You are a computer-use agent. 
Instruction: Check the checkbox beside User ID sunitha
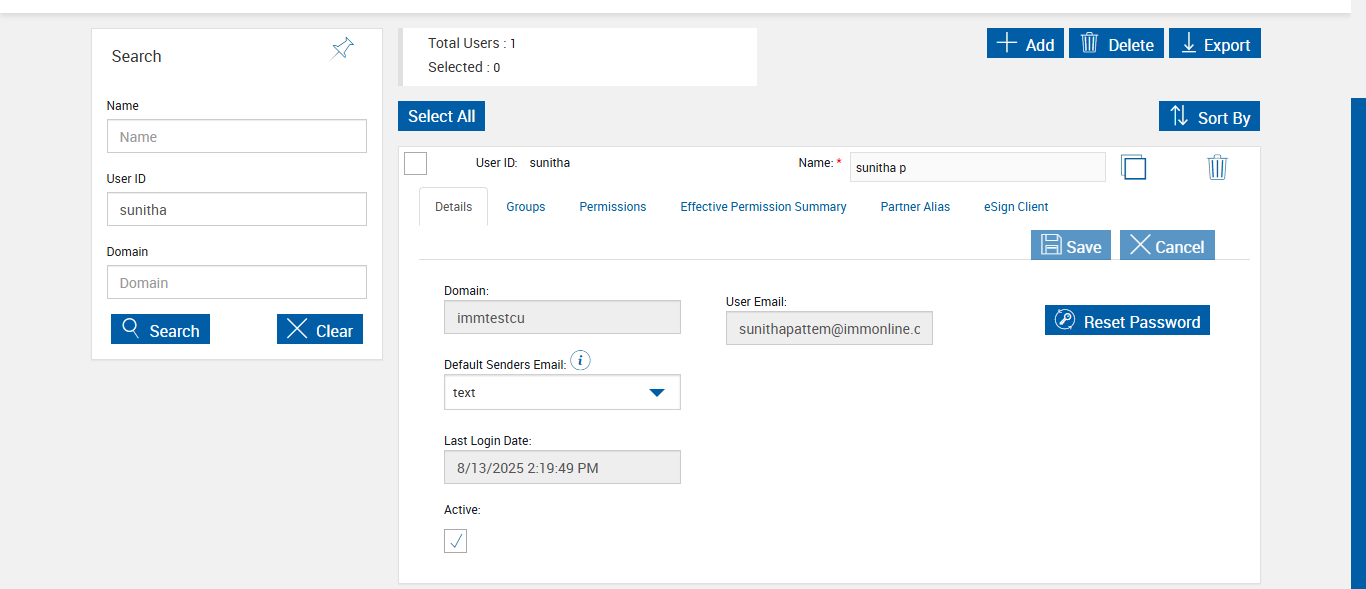tap(416, 163)
